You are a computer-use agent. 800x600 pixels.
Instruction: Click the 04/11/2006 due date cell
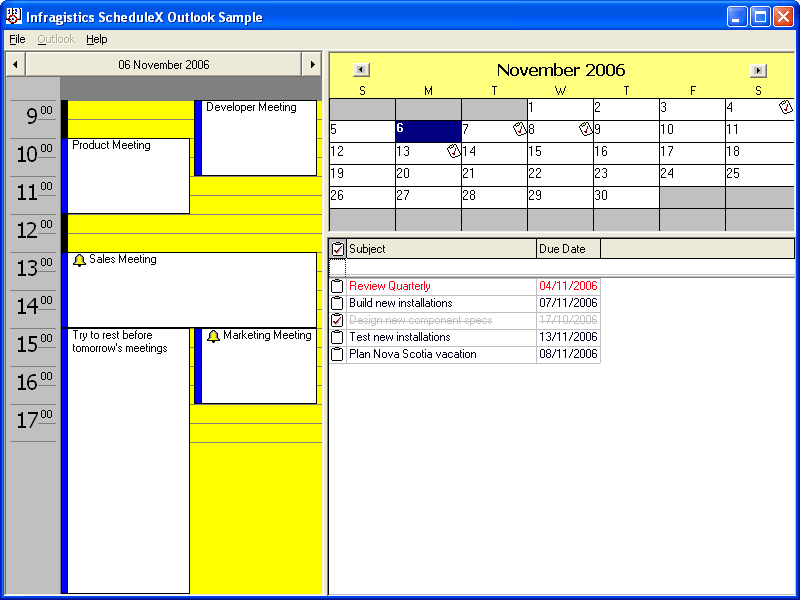click(568, 286)
